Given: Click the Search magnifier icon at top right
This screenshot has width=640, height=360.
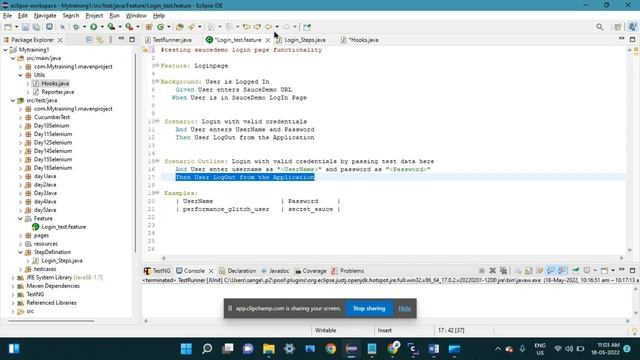Looking at the screenshot, I should point(599,27).
